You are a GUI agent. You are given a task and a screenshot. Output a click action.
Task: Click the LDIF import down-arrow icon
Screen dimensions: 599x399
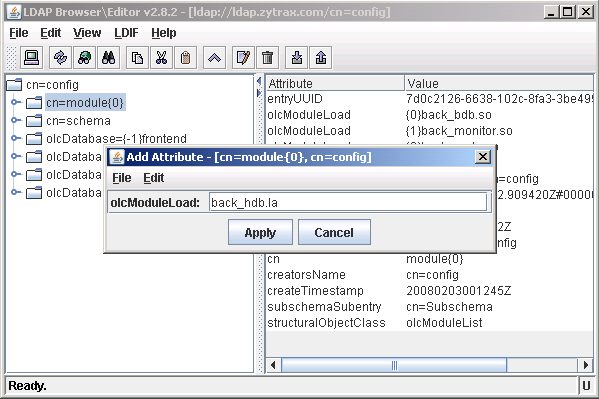click(296, 58)
